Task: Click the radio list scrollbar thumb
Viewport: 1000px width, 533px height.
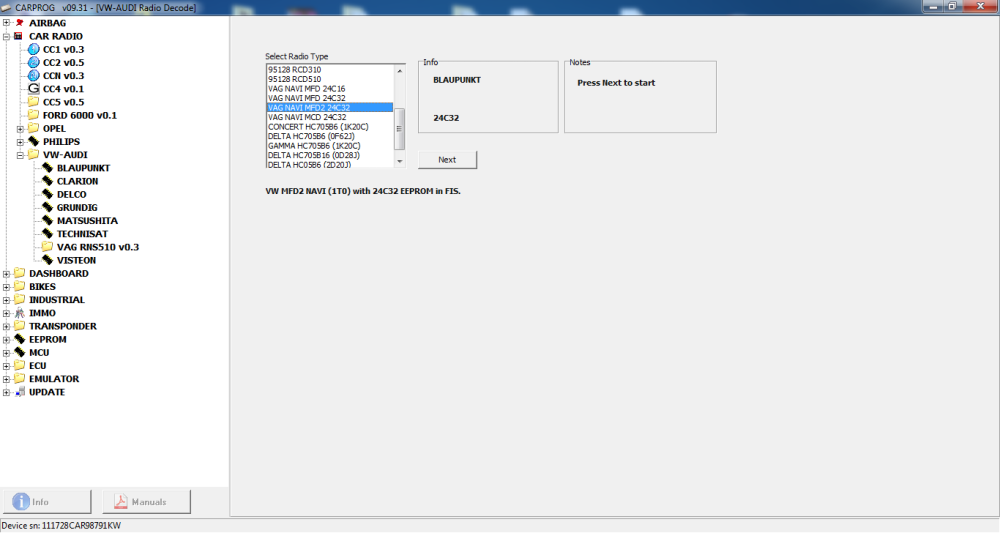Action: (400, 129)
